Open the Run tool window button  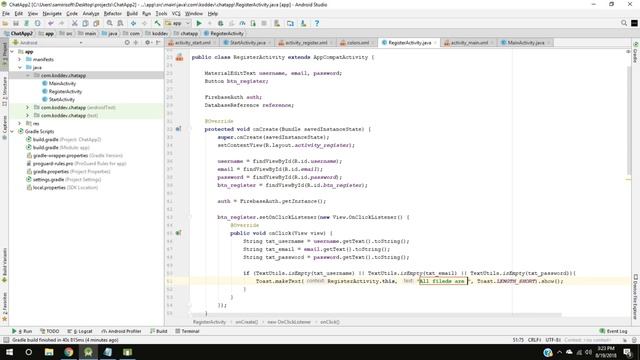point(22,331)
